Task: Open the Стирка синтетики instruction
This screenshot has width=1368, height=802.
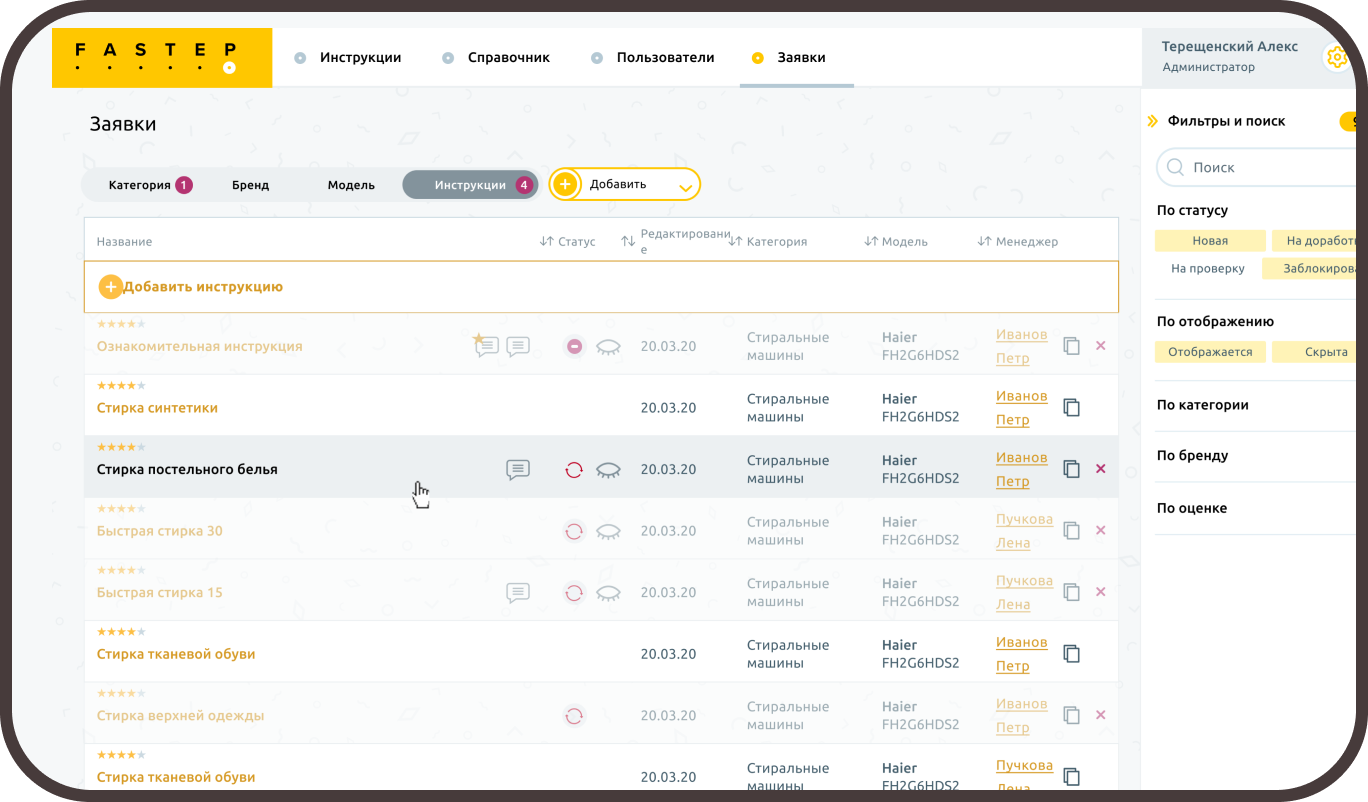Action: (157, 408)
